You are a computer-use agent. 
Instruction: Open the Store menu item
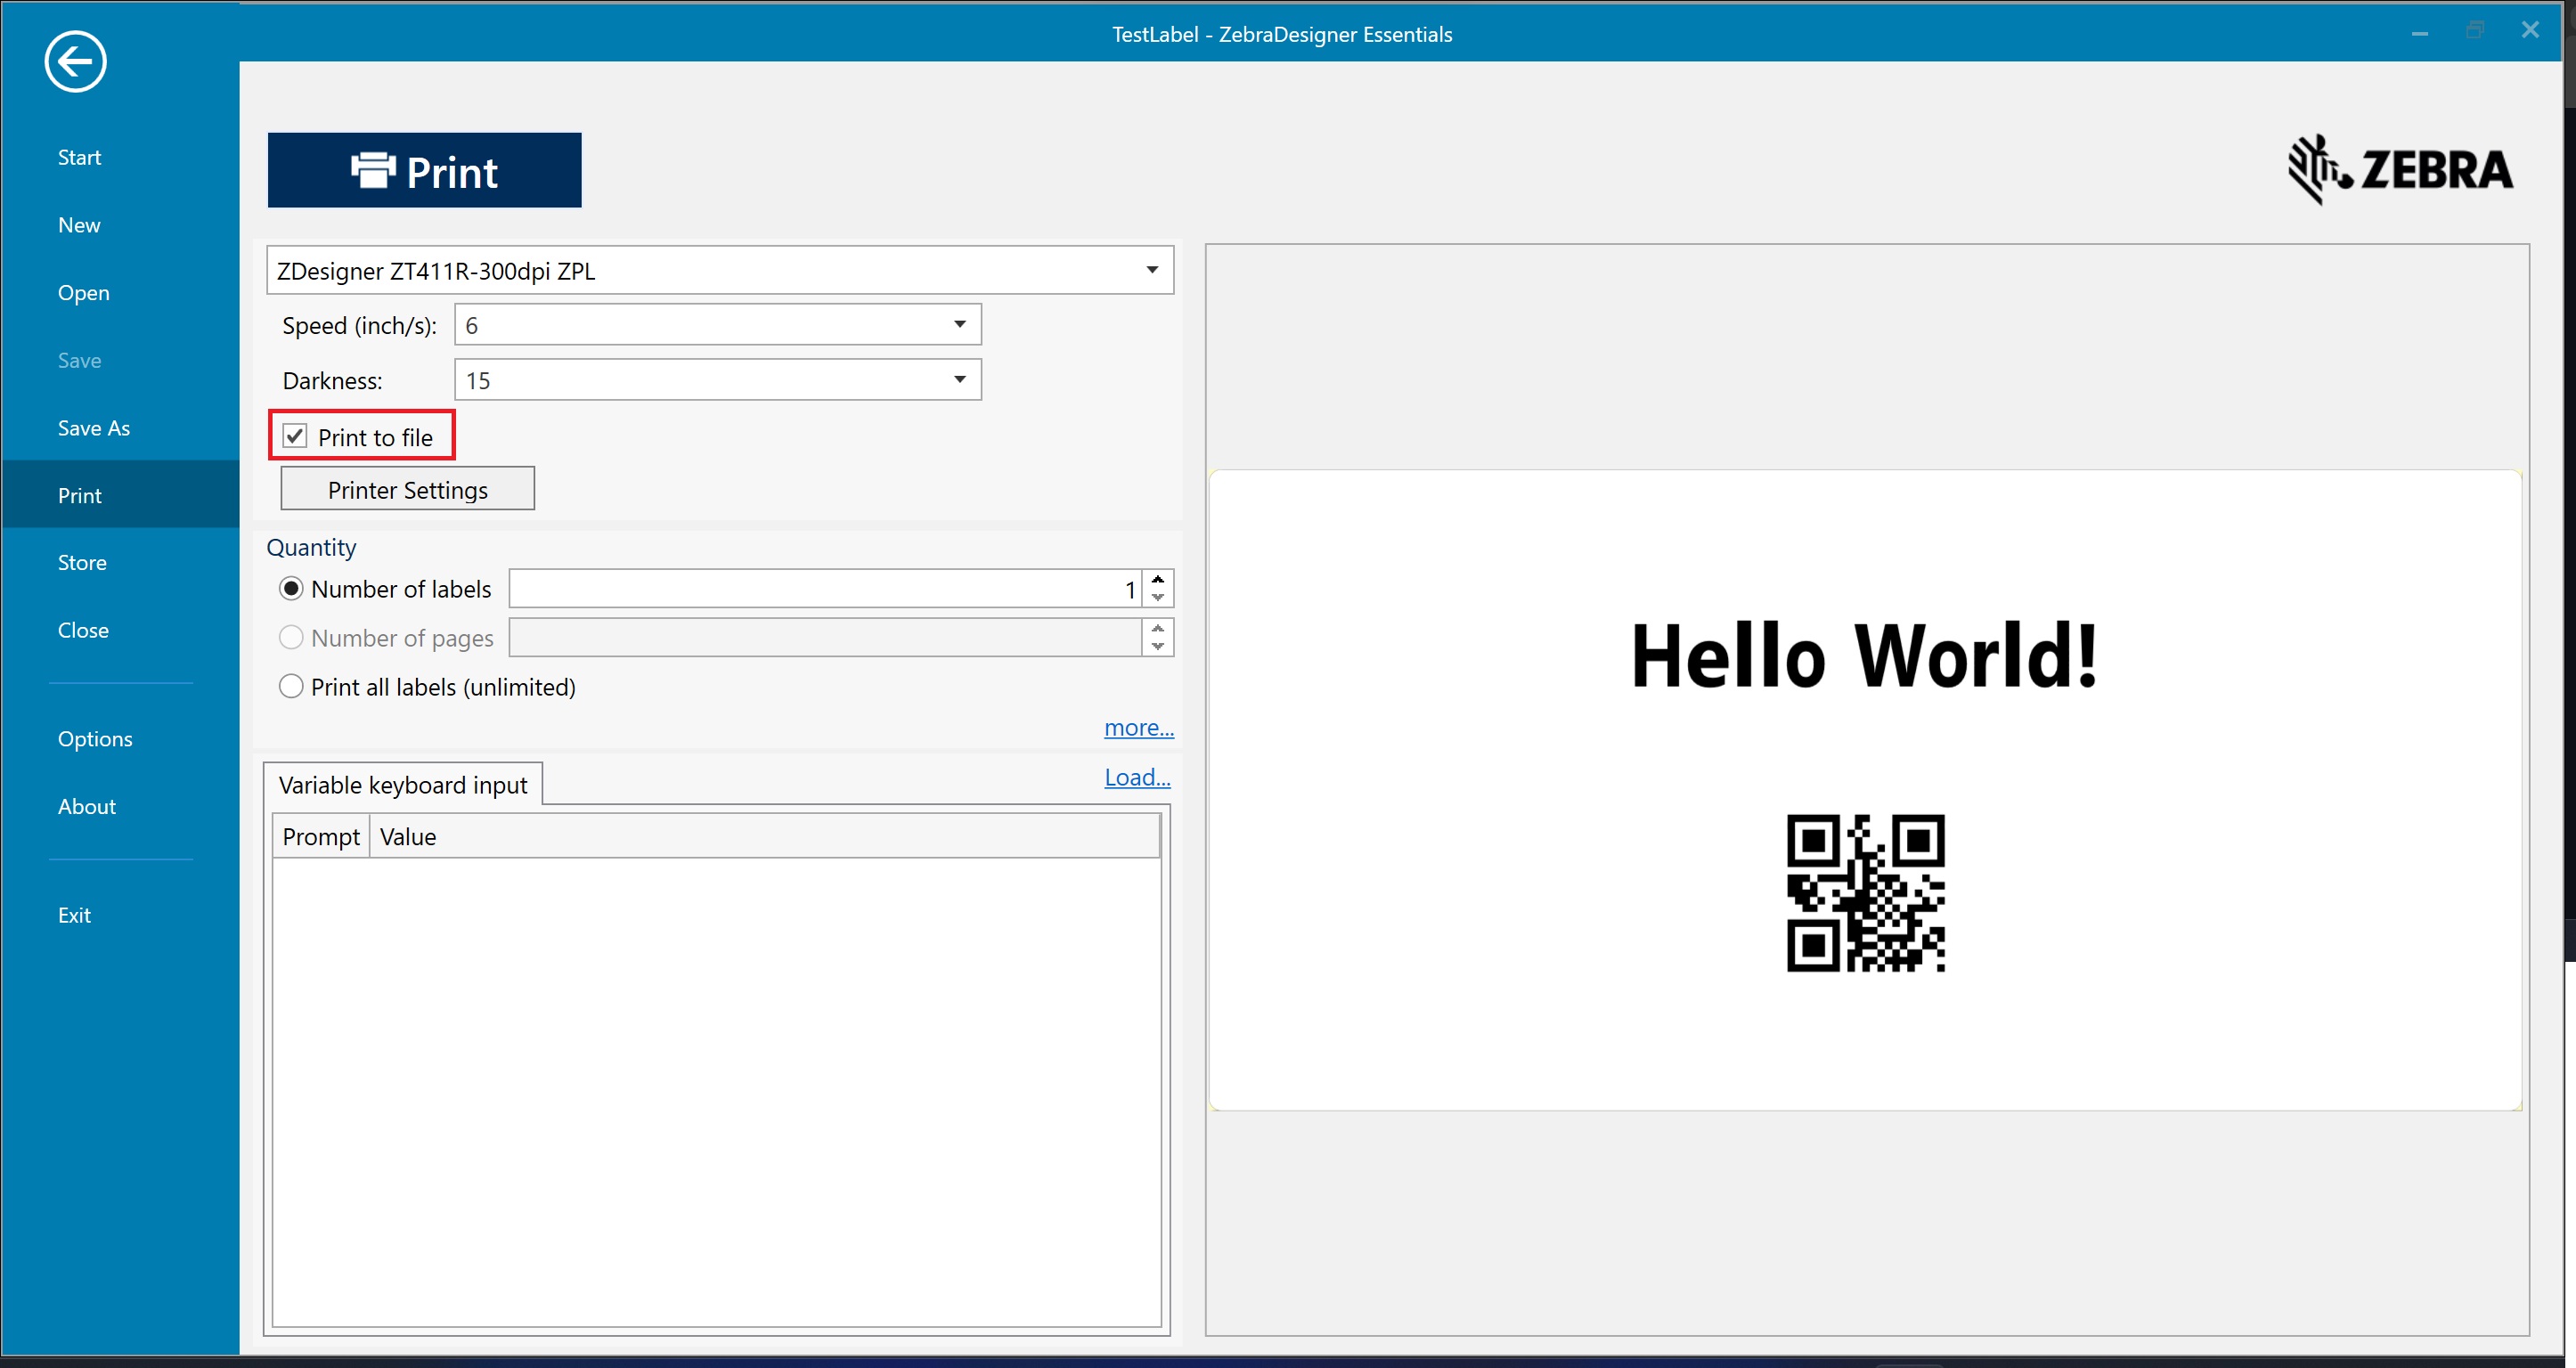82,563
